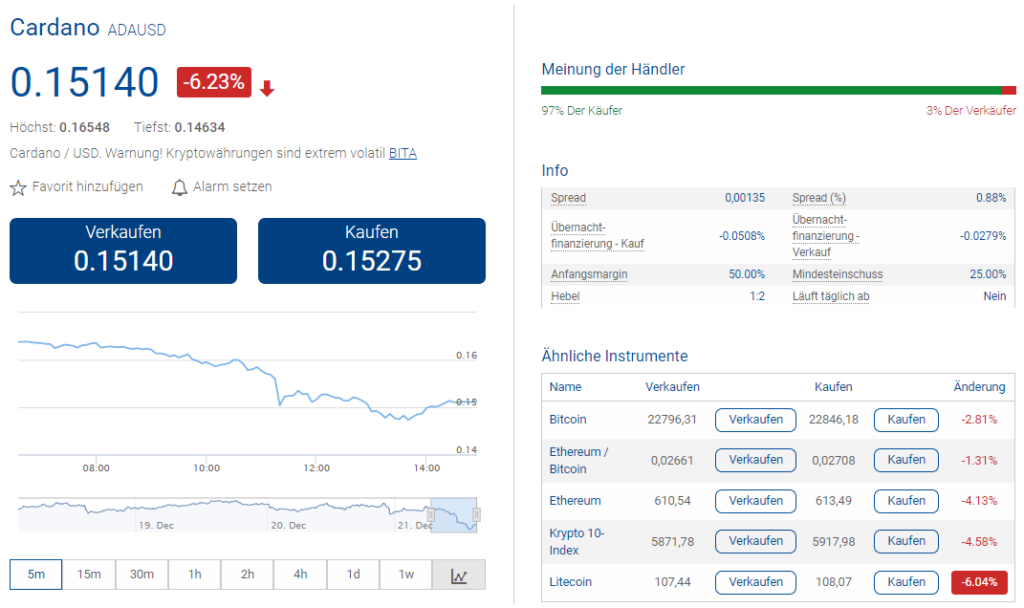Click the Ethereum buy price 613,49
Screen dimensions: 1024x608
(x=833, y=501)
